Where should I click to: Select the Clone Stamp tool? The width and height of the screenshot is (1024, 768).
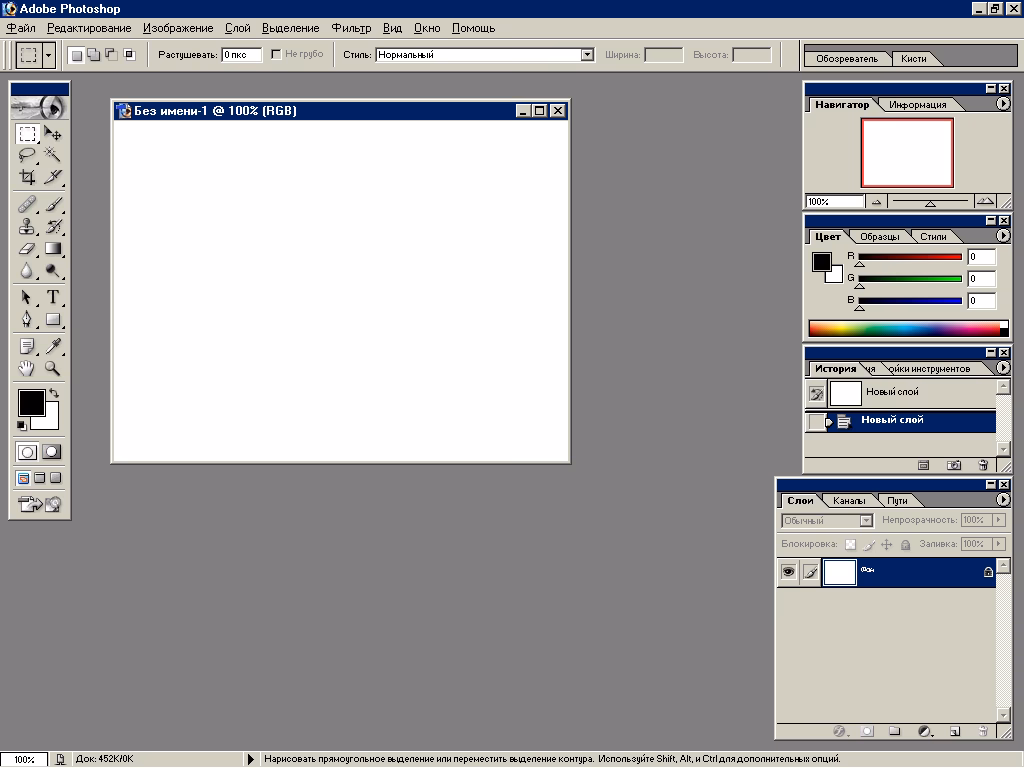(x=25, y=226)
